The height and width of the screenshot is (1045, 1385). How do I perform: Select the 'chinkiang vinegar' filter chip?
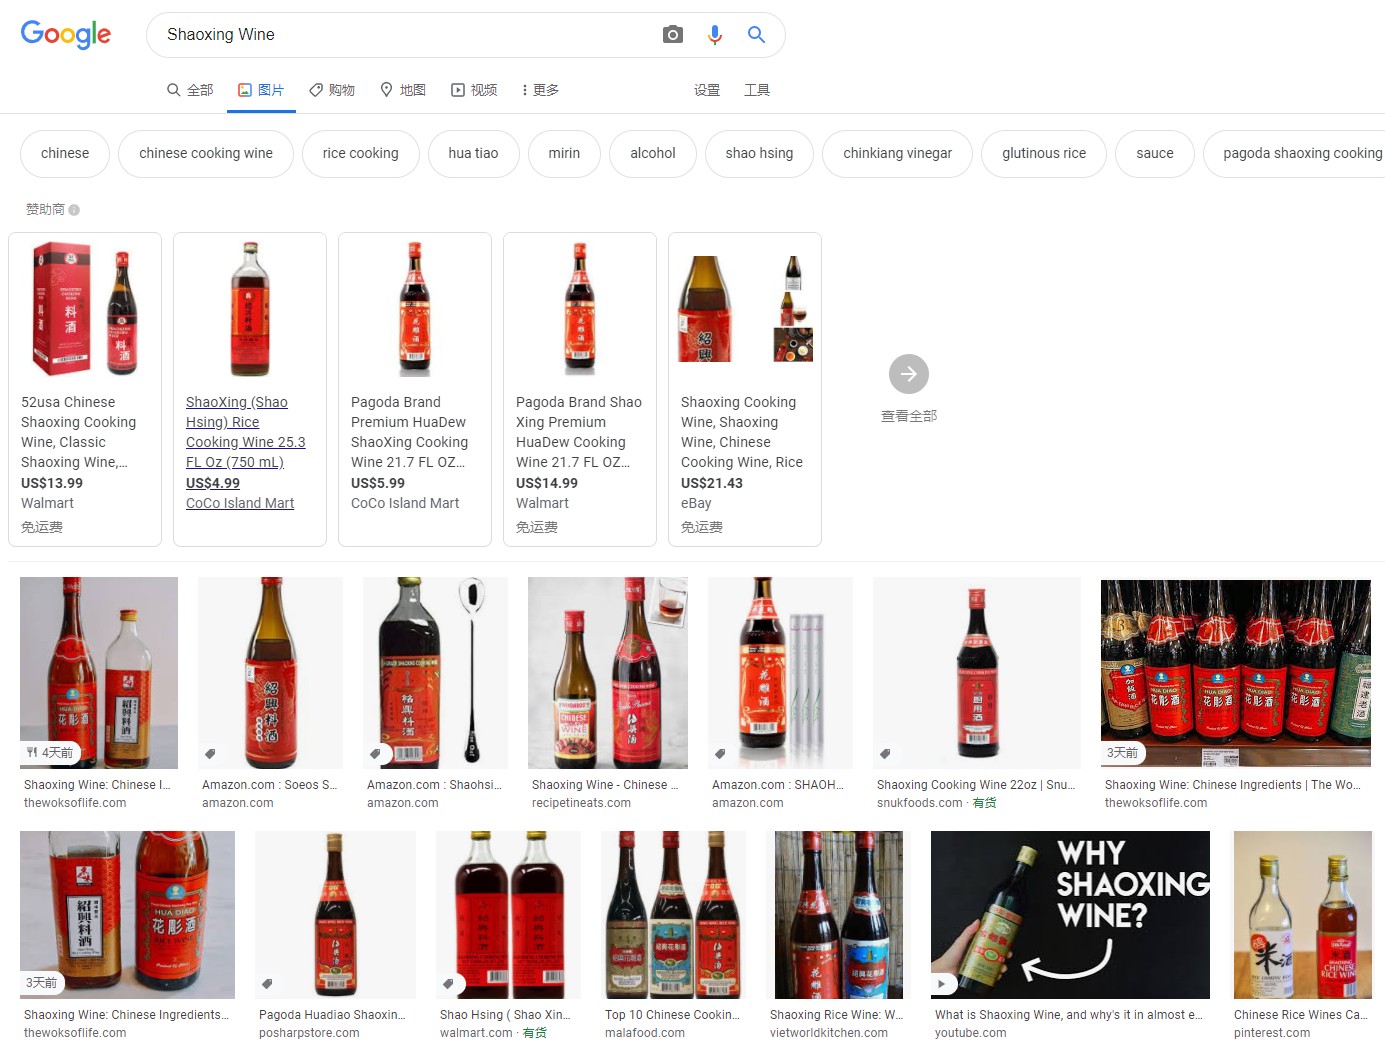point(897,153)
